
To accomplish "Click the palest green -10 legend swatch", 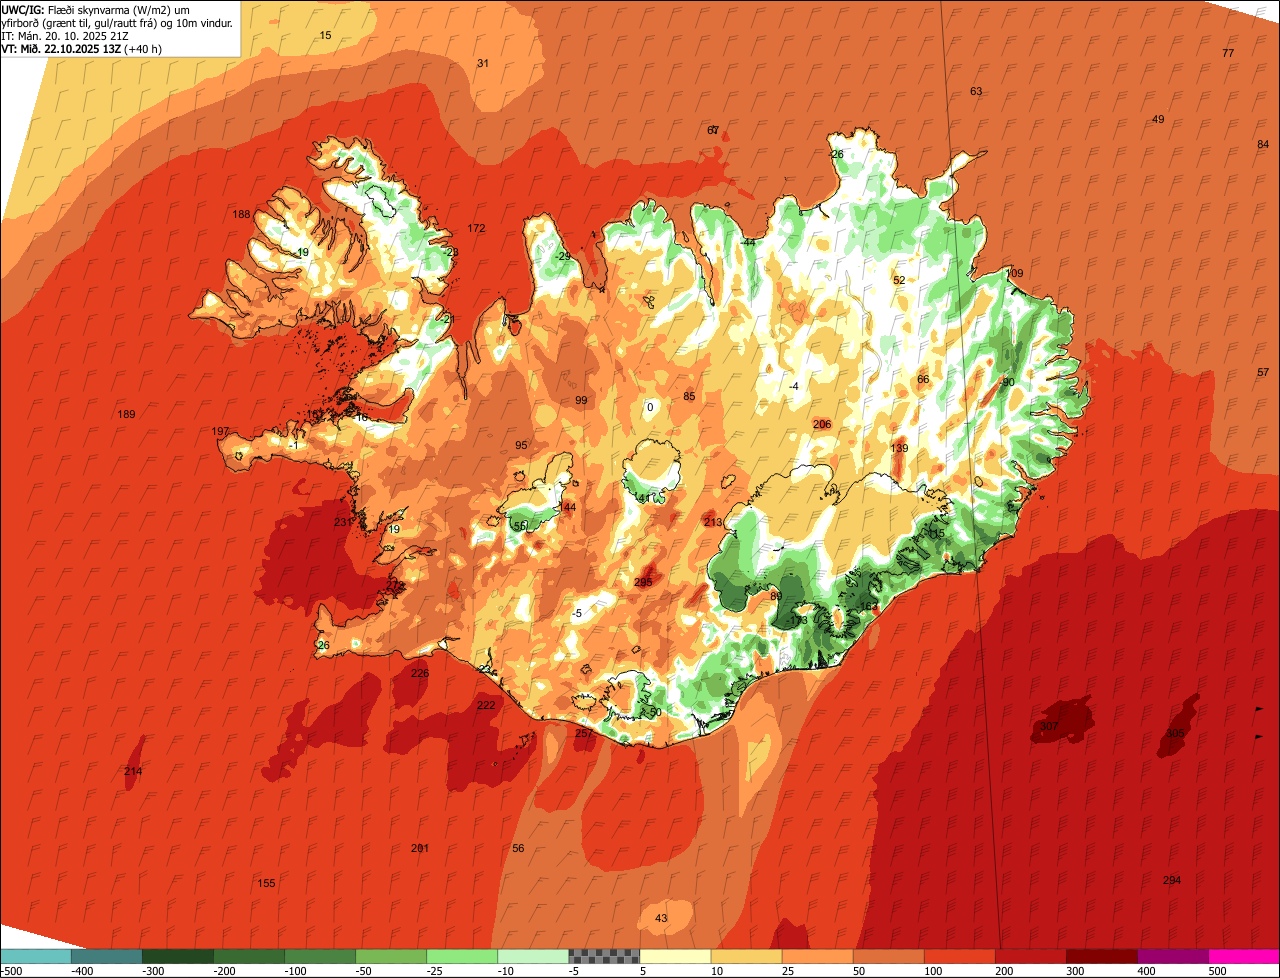I will (533, 956).
